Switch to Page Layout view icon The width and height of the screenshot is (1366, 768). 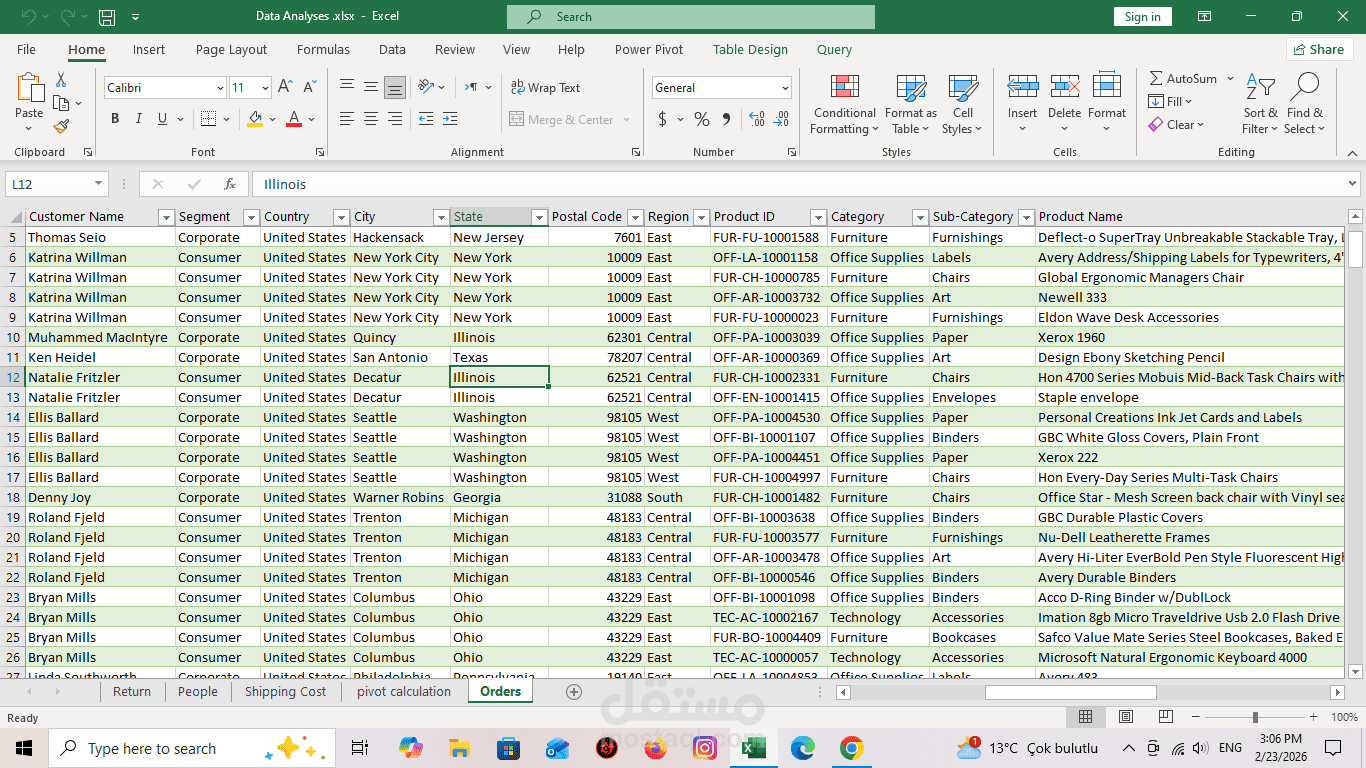click(x=1126, y=717)
